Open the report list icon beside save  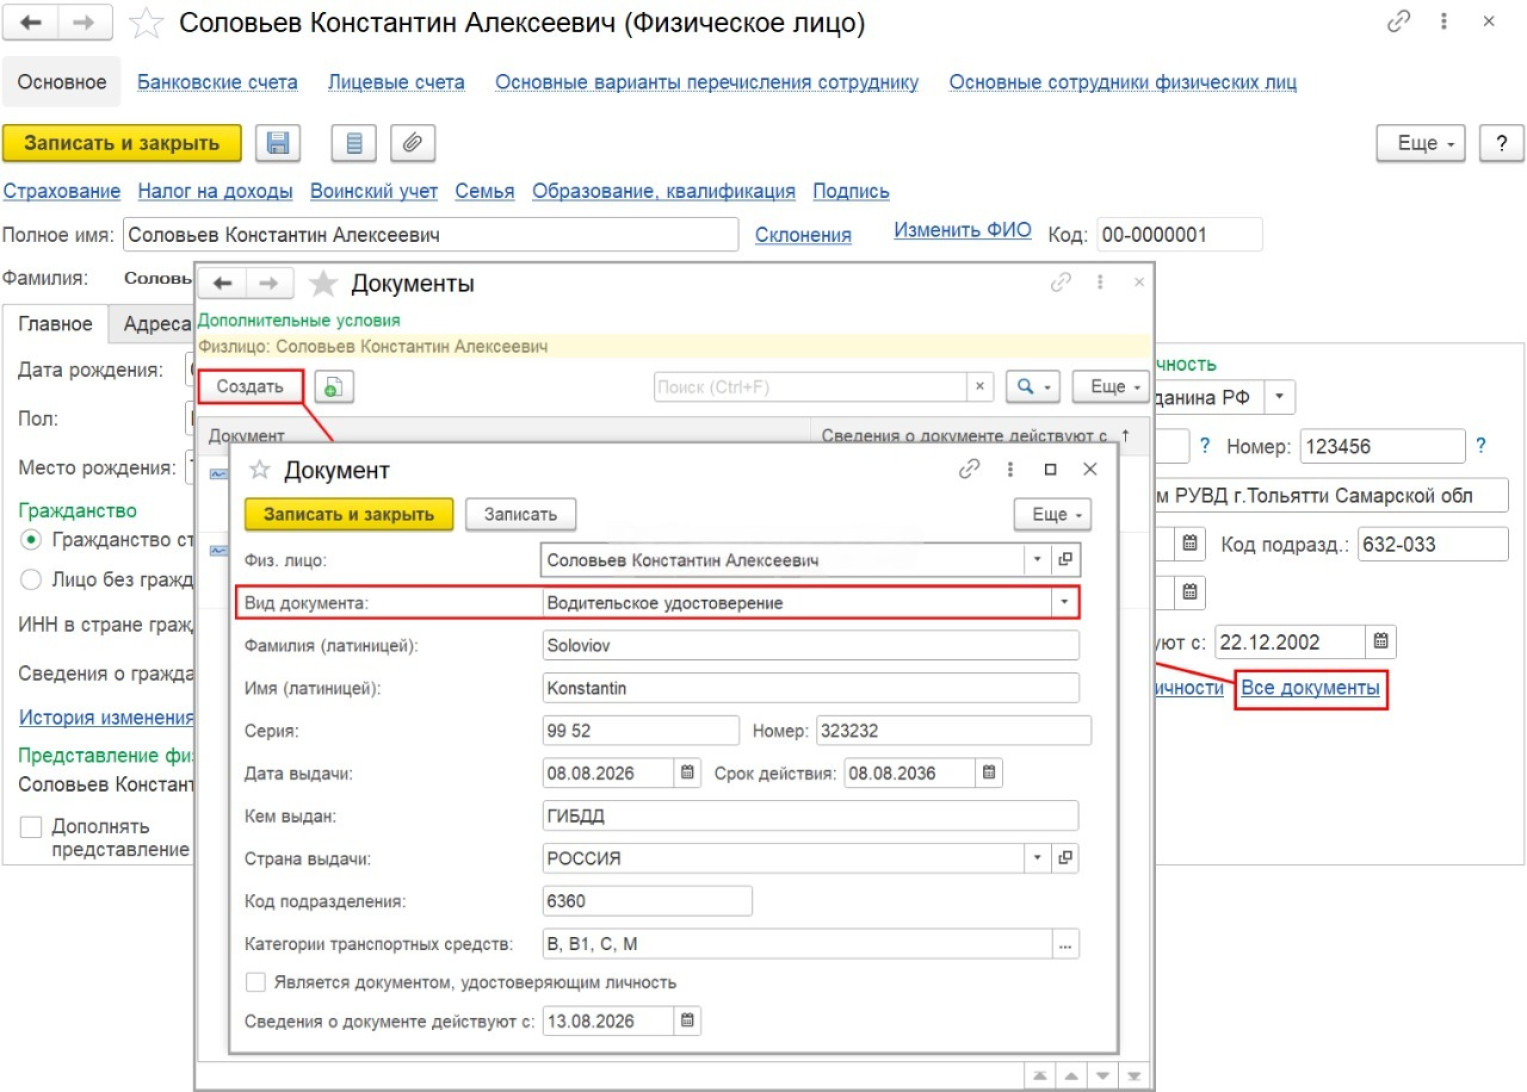click(x=354, y=143)
